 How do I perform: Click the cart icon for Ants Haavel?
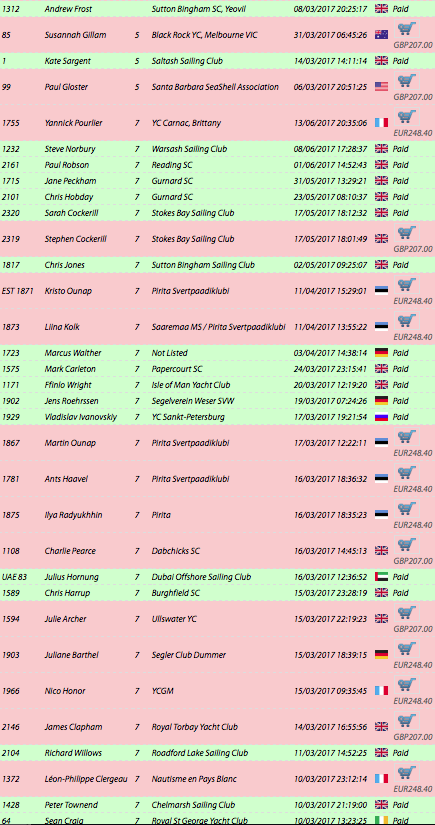[x=407, y=474]
